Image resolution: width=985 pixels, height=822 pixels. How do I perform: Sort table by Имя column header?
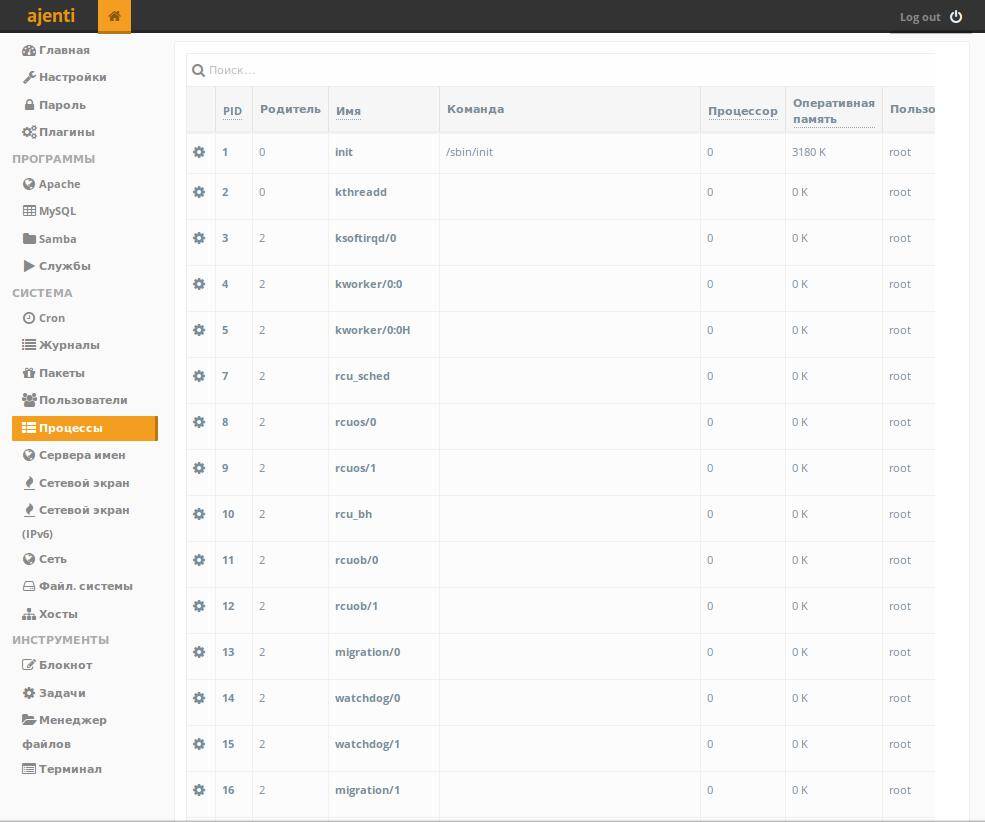click(348, 111)
